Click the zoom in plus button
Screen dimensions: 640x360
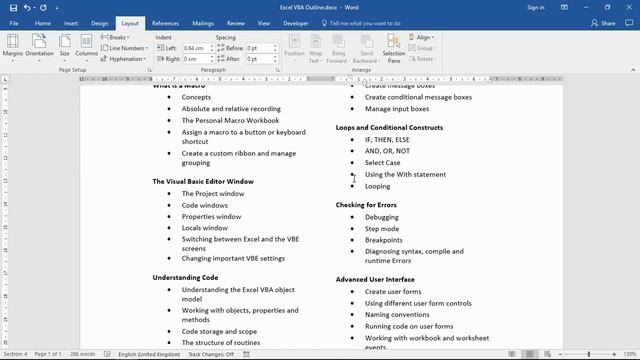click(x=614, y=354)
